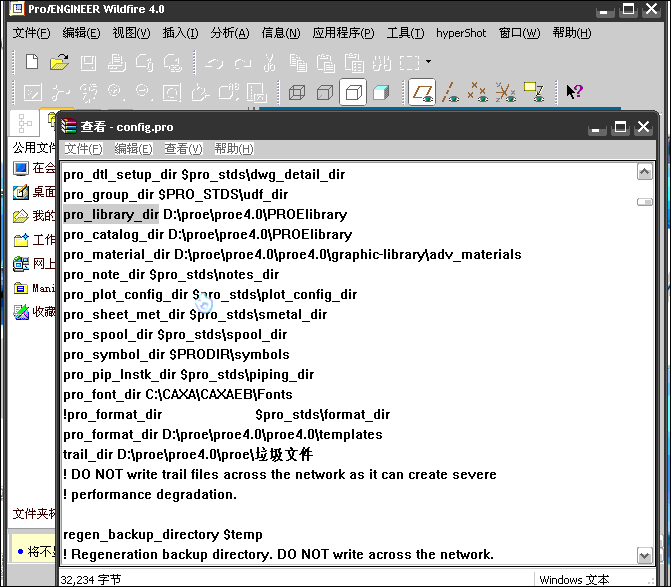
Task: Open the 视图(V) menu
Action: point(131,33)
